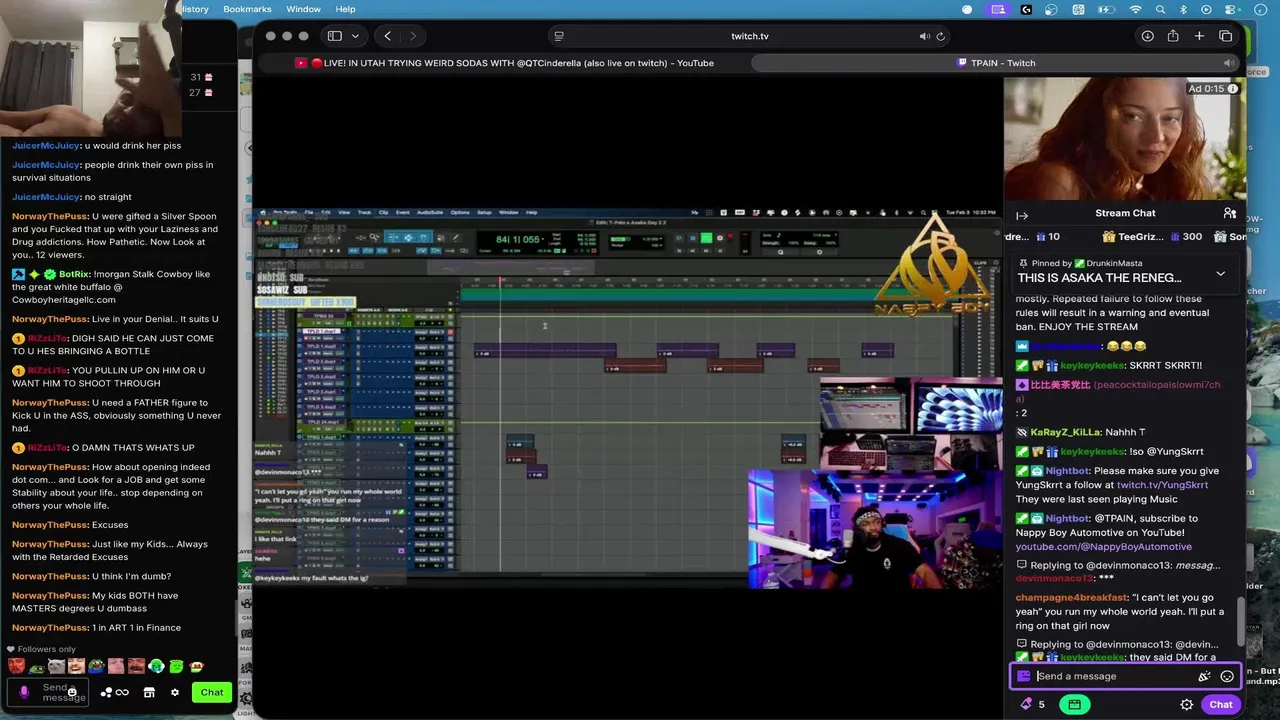Open Twitch chat settings gear
The width and height of the screenshot is (1280, 720).
point(1187,704)
